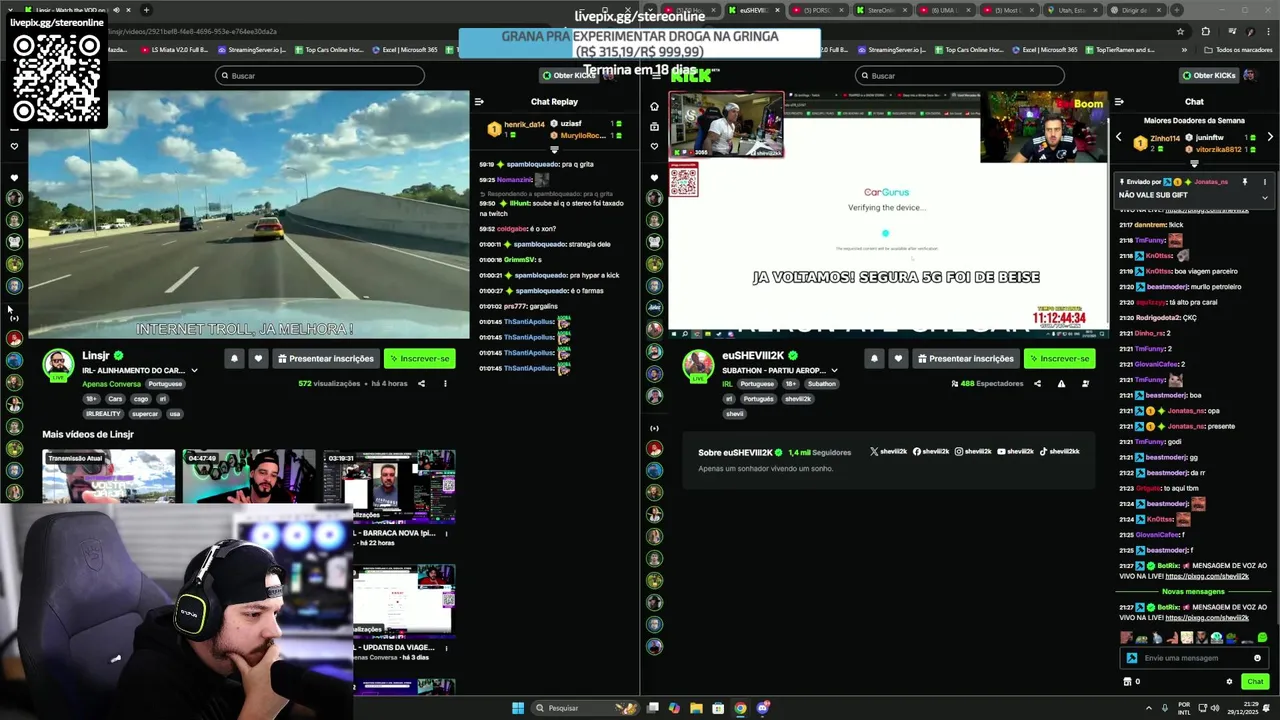This screenshot has height=720, width=1280.
Task: Click the heart follow icon for euSHEVIII2K
Action: (898, 358)
